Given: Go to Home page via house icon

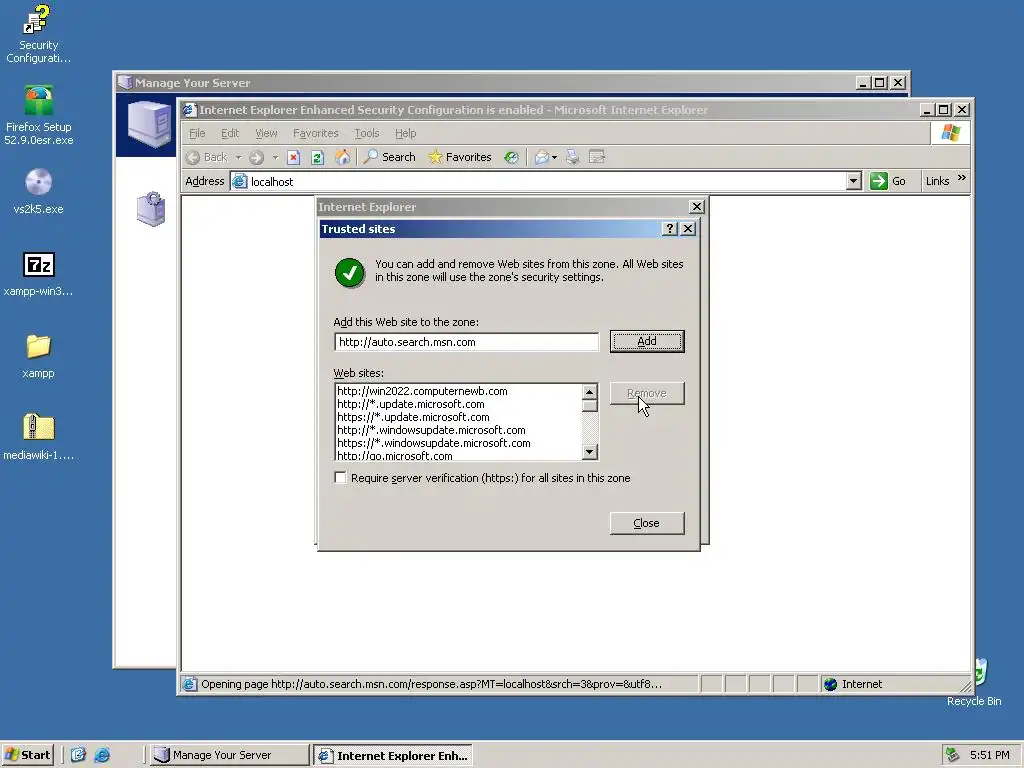Looking at the screenshot, I should tap(342, 157).
